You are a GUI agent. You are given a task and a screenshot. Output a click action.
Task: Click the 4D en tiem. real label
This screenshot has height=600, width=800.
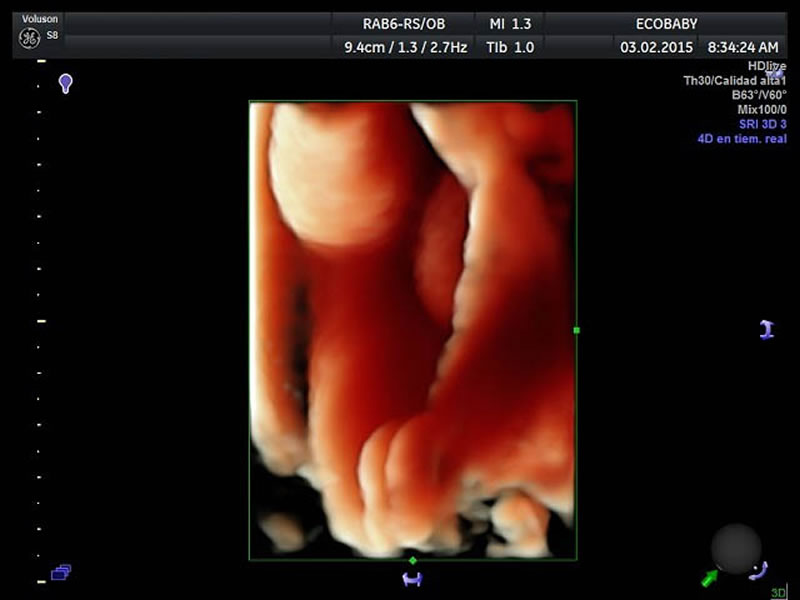pyautogui.click(x=741, y=138)
